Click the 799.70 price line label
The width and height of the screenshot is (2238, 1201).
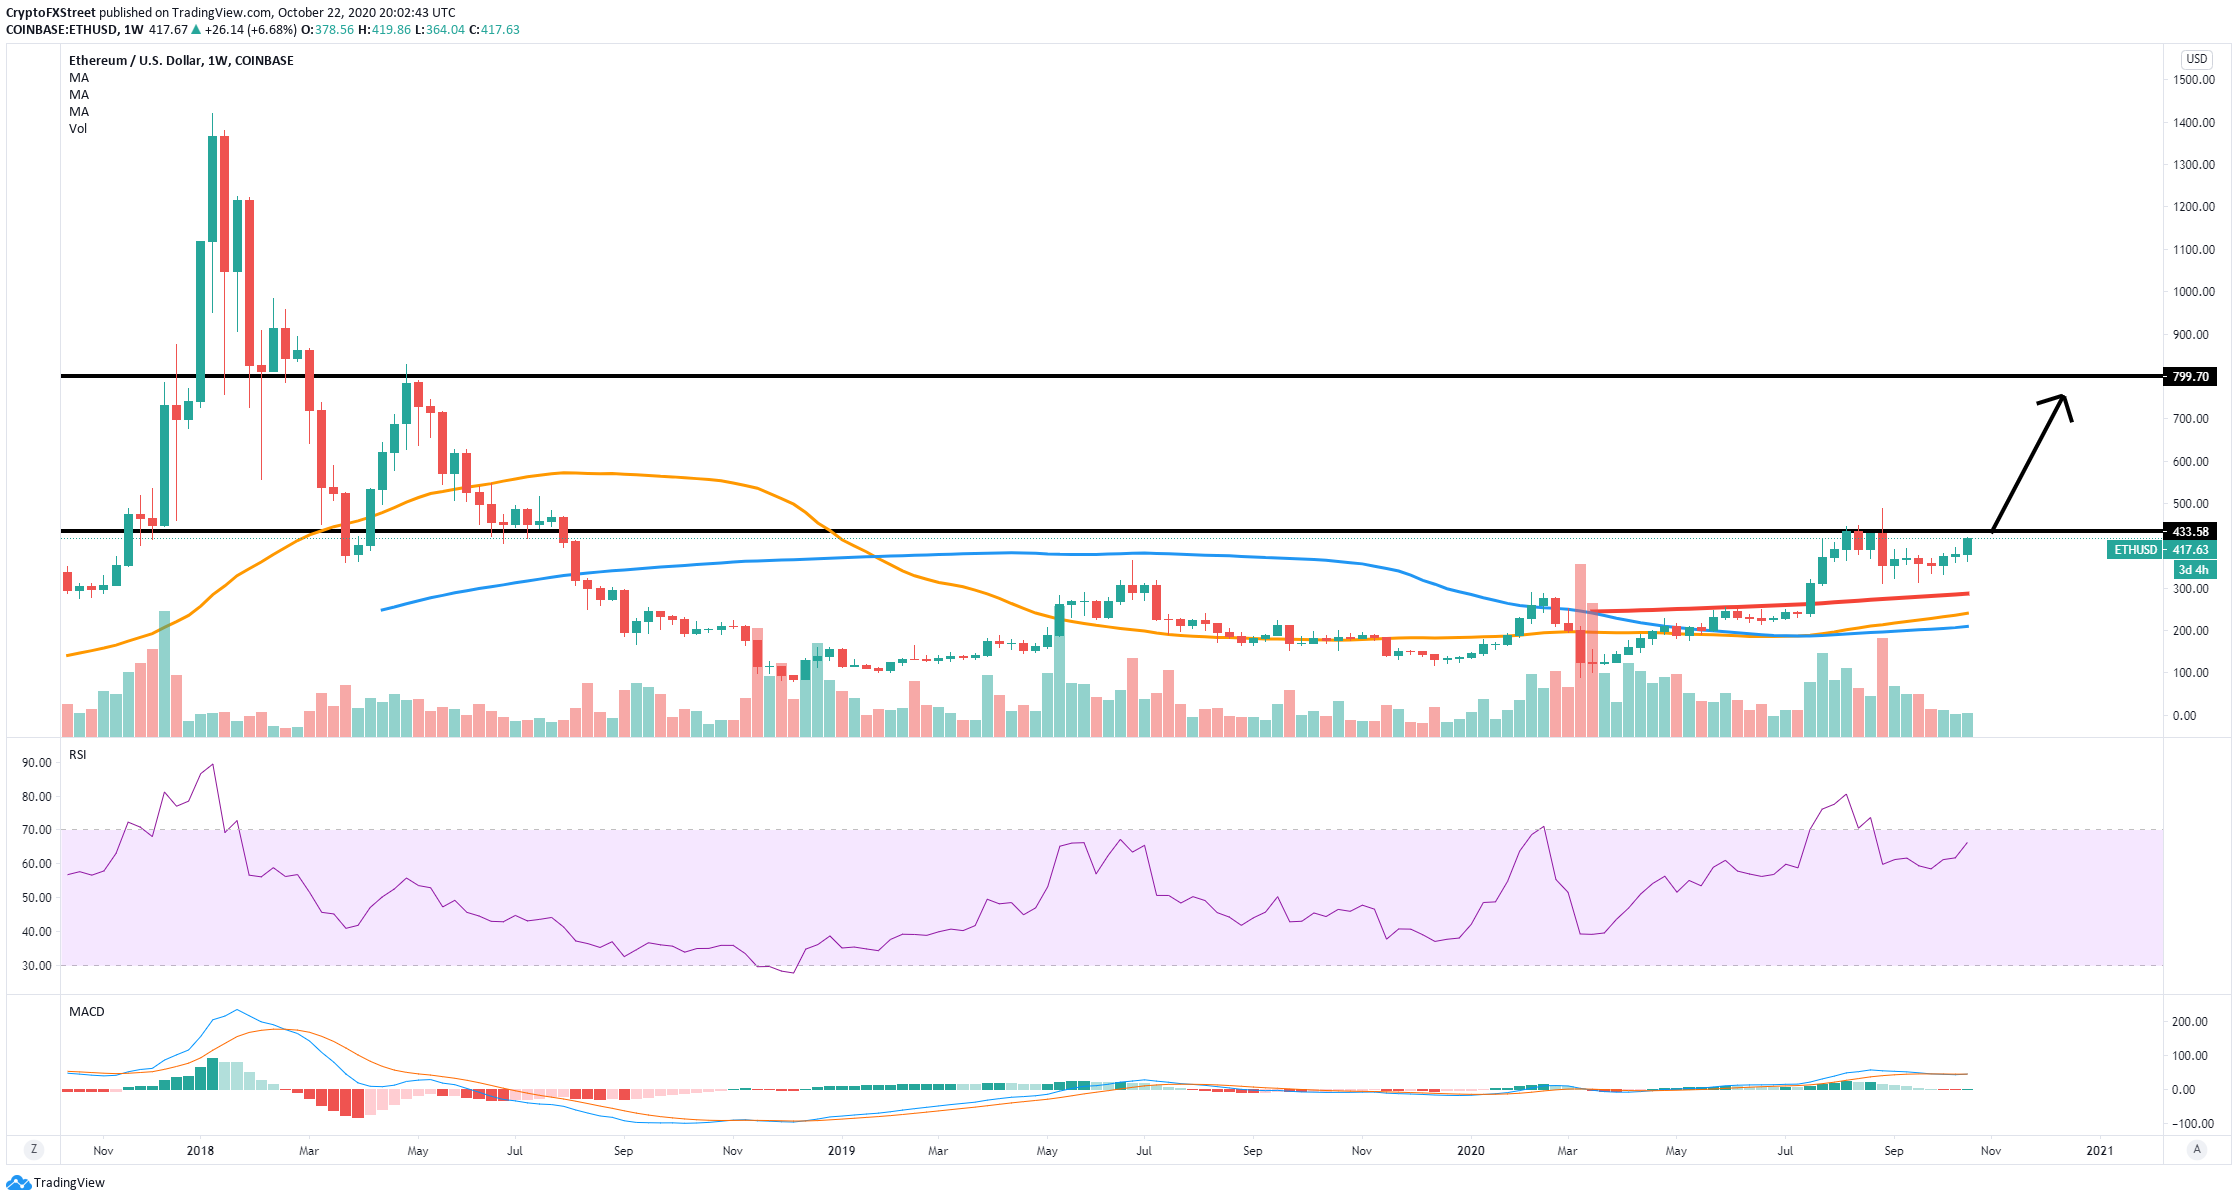2190,377
